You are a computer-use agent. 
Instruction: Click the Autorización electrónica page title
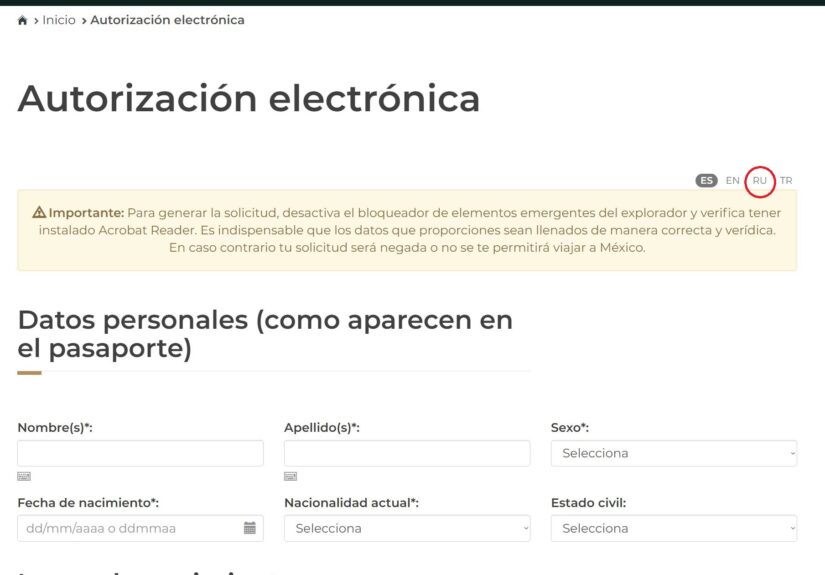point(249,98)
